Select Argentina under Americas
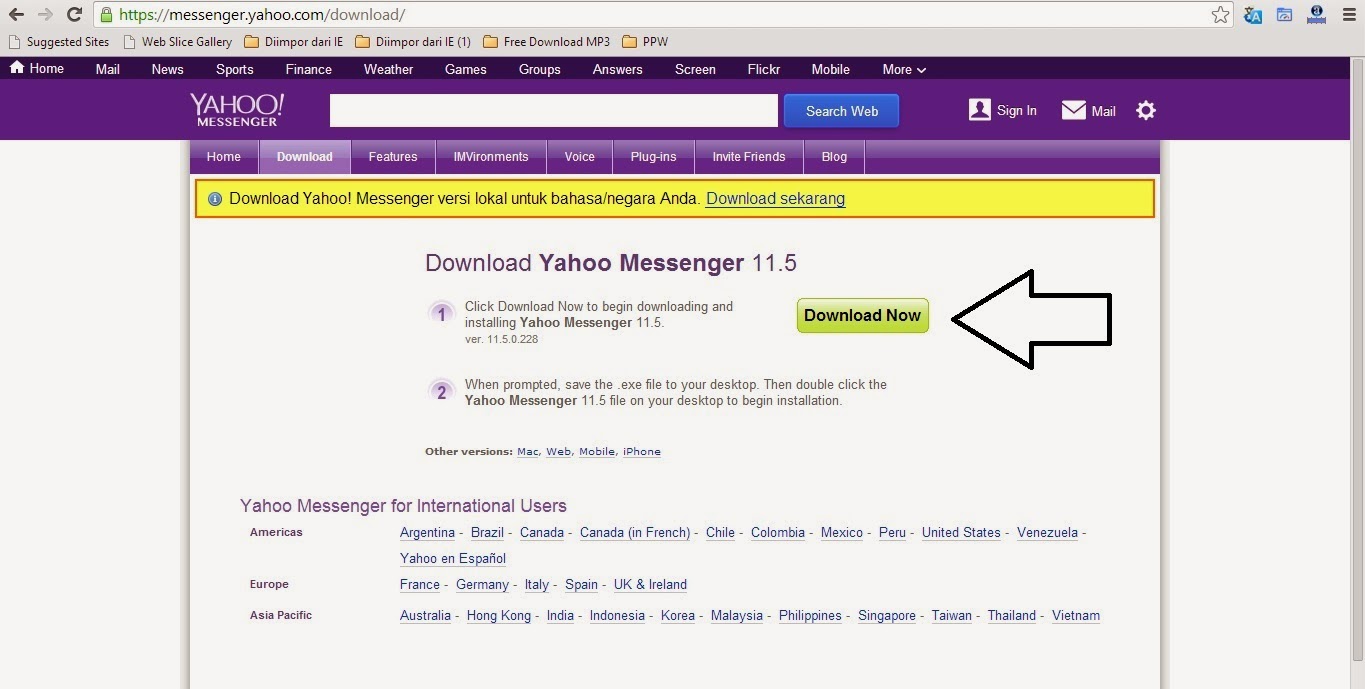This screenshot has height=689, width=1365. pyautogui.click(x=427, y=533)
